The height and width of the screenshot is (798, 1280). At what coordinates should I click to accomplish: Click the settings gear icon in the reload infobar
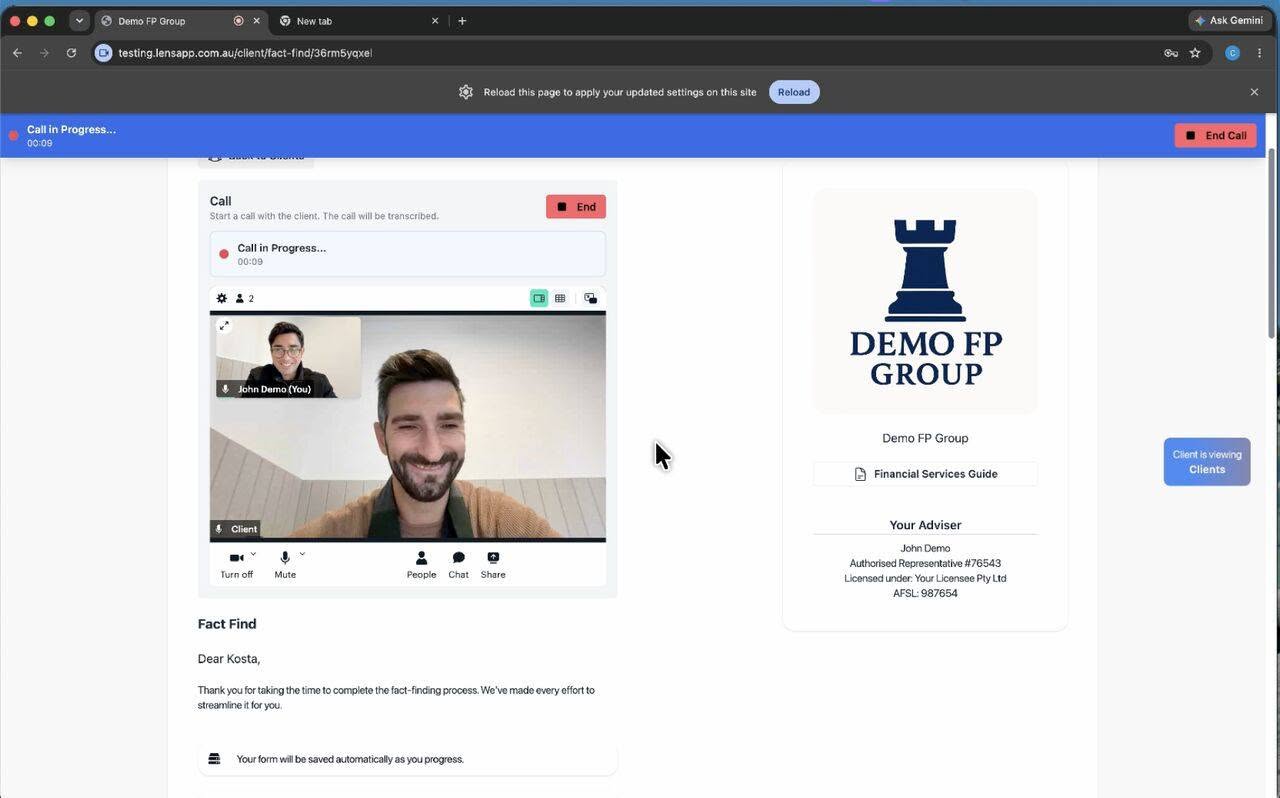coord(466,92)
